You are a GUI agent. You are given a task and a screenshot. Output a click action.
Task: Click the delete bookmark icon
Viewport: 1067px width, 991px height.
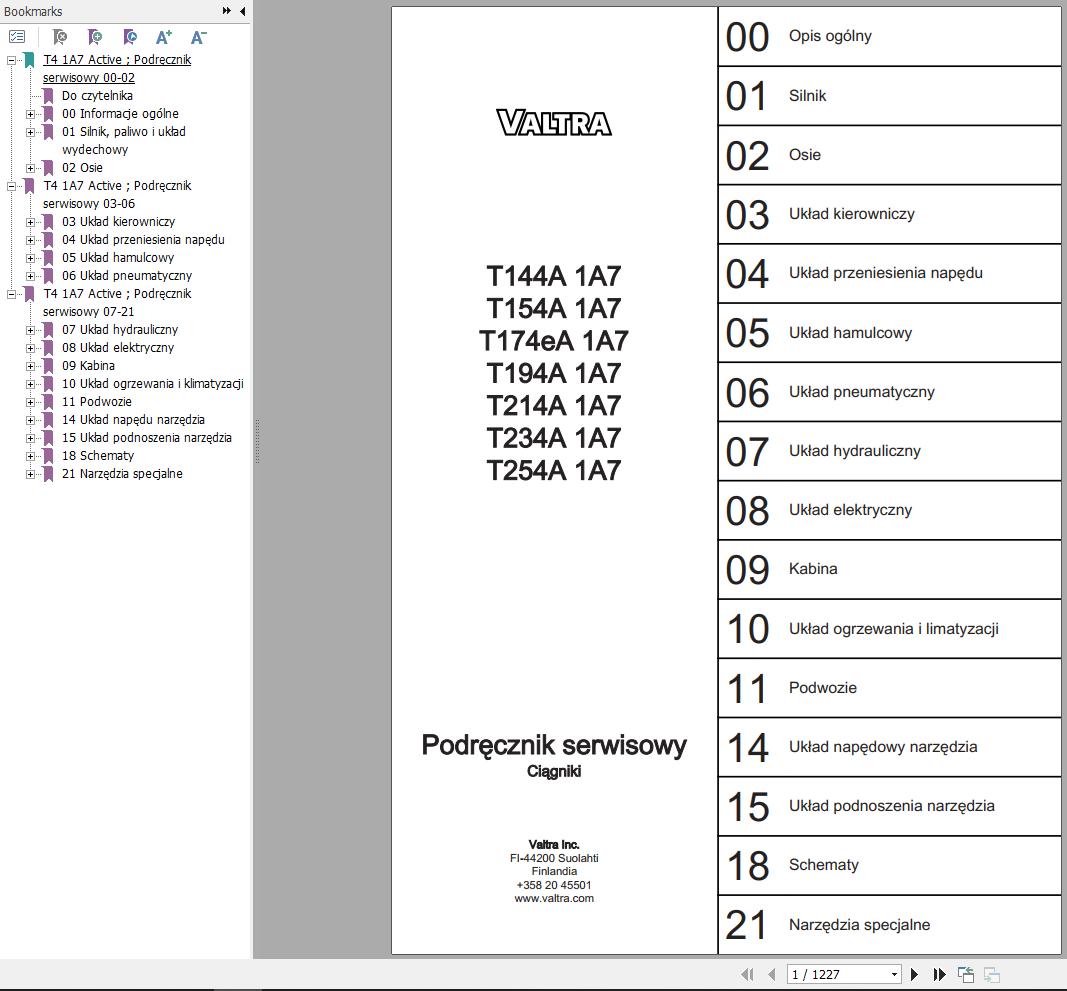(60, 37)
